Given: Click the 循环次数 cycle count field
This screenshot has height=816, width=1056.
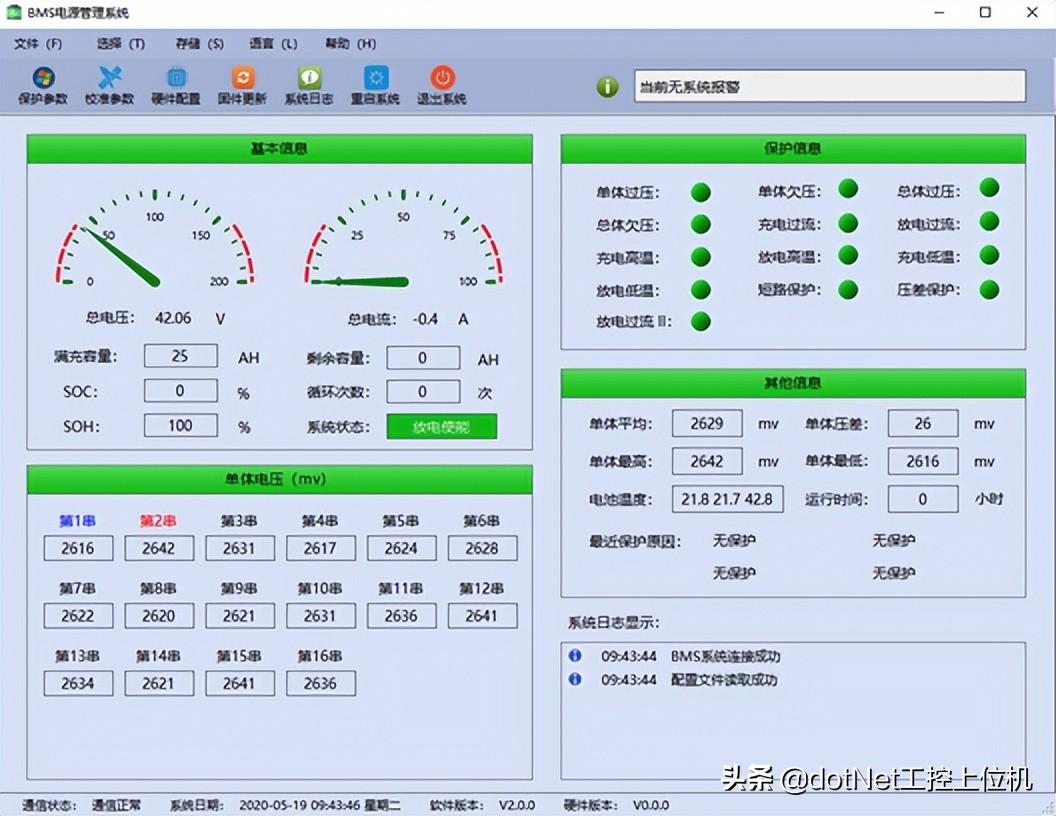Looking at the screenshot, I should [x=423, y=392].
